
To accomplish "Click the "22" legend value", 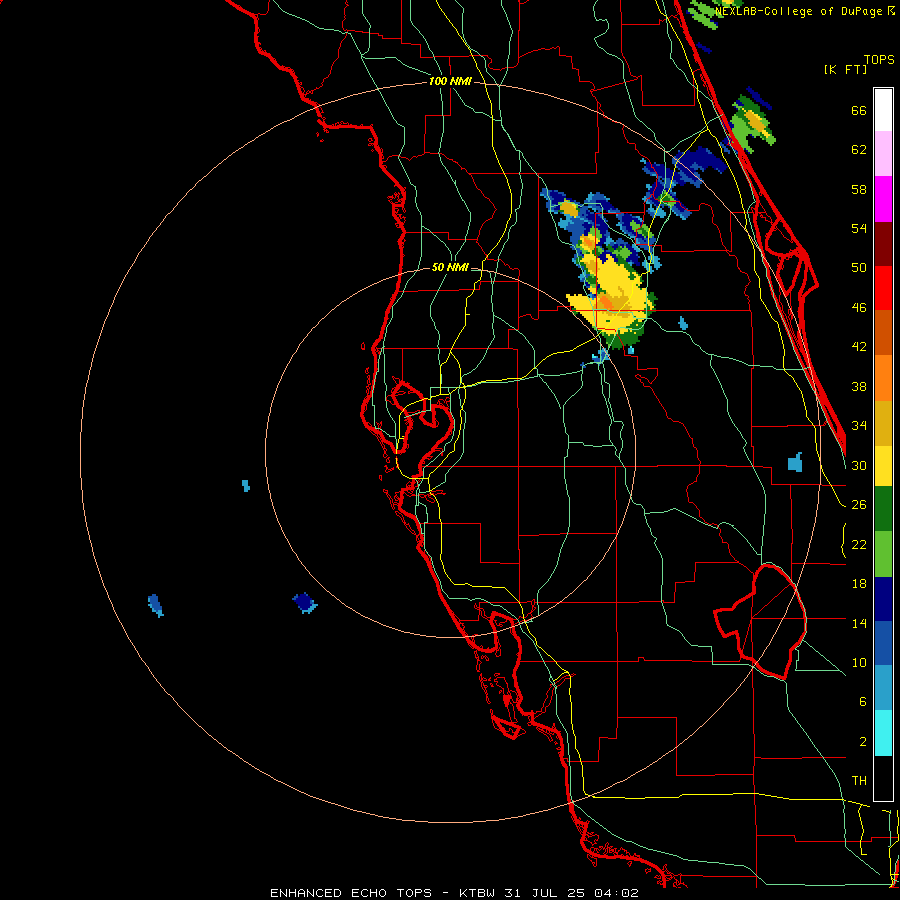I will [859, 544].
